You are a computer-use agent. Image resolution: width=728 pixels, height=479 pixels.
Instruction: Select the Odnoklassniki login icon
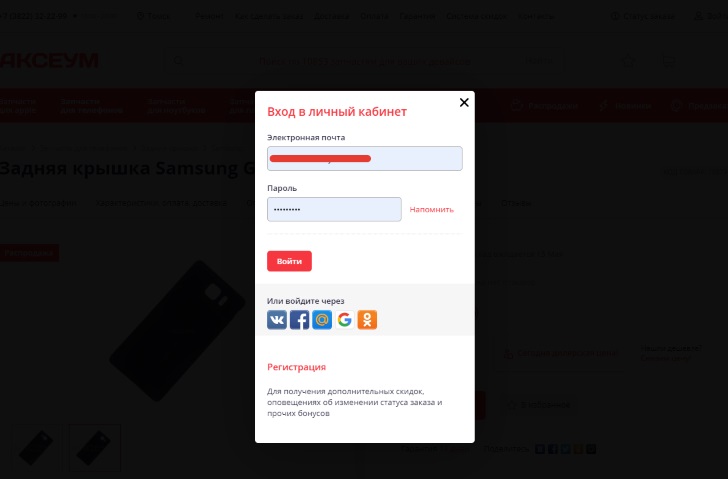[367, 320]
